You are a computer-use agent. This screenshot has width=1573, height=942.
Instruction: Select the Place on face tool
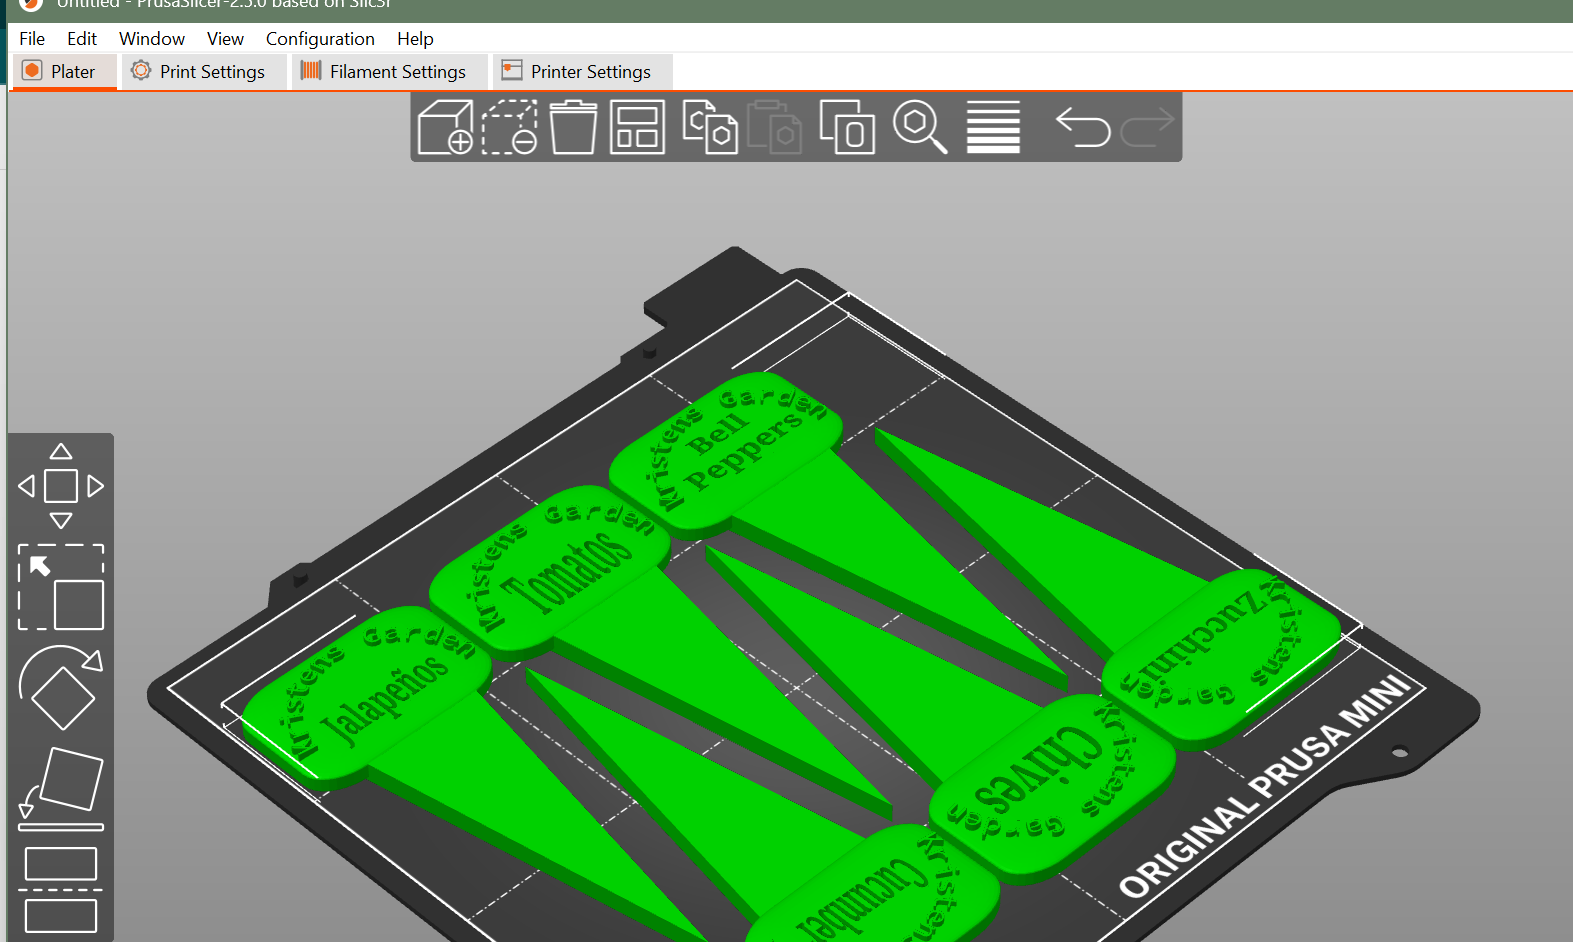[61, 789]
